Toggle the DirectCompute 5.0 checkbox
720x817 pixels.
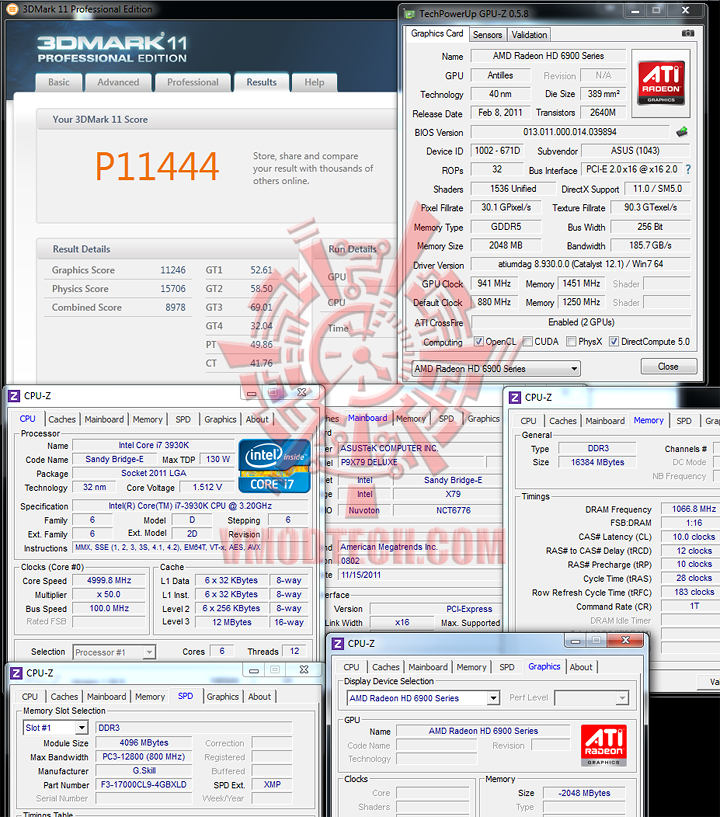pyautogui.click(x=614, y=341)
